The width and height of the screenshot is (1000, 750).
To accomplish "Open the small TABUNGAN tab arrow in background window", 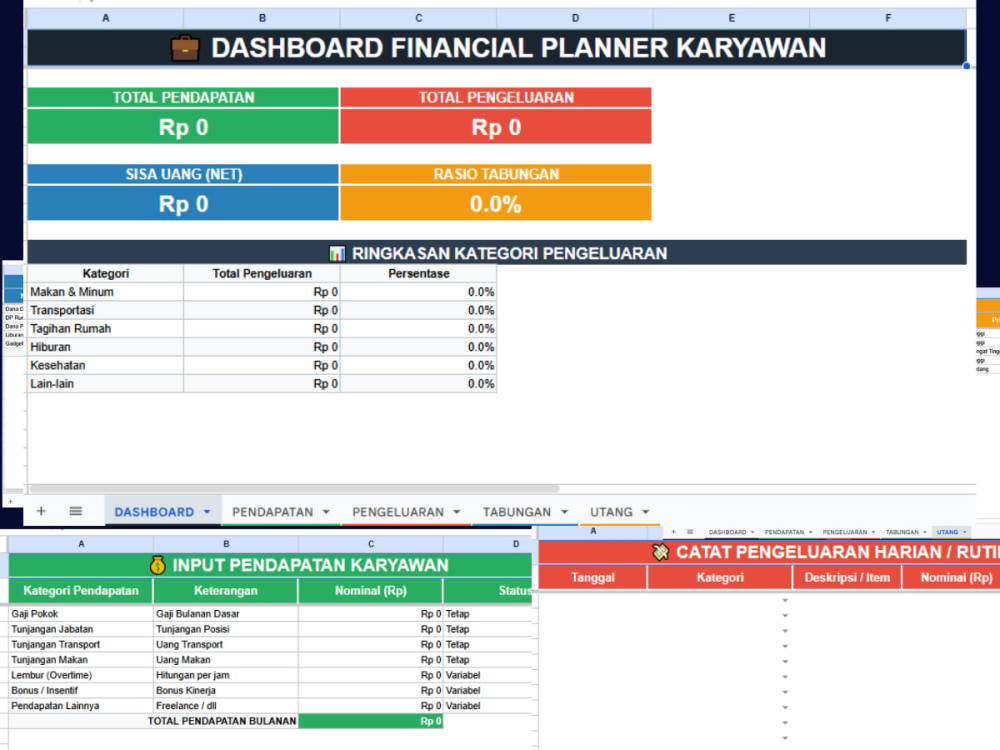I will (x=925, y=532).
